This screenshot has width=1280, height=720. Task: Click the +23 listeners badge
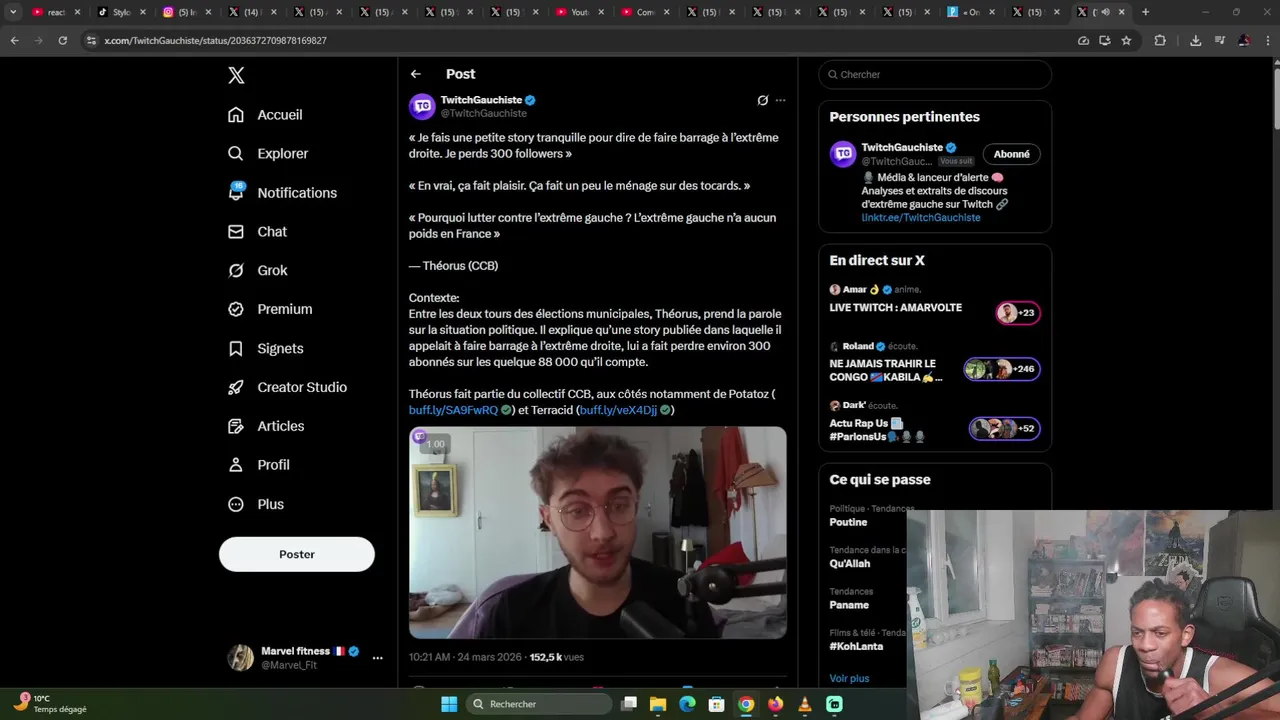(x=1018, y=313)
